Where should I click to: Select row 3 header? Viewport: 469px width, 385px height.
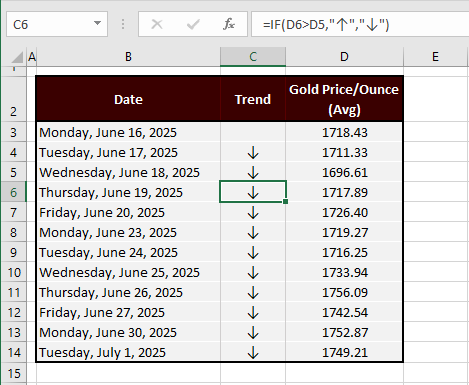[x=13, y=132]
